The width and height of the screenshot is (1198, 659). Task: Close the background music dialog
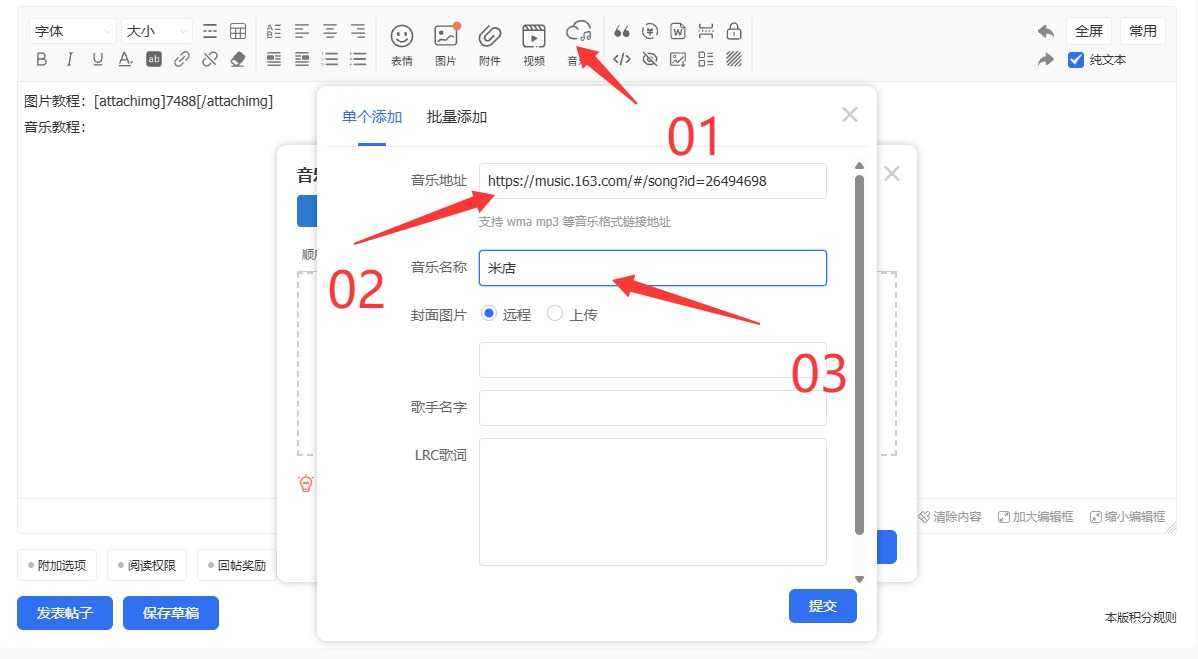click(892, 173)
